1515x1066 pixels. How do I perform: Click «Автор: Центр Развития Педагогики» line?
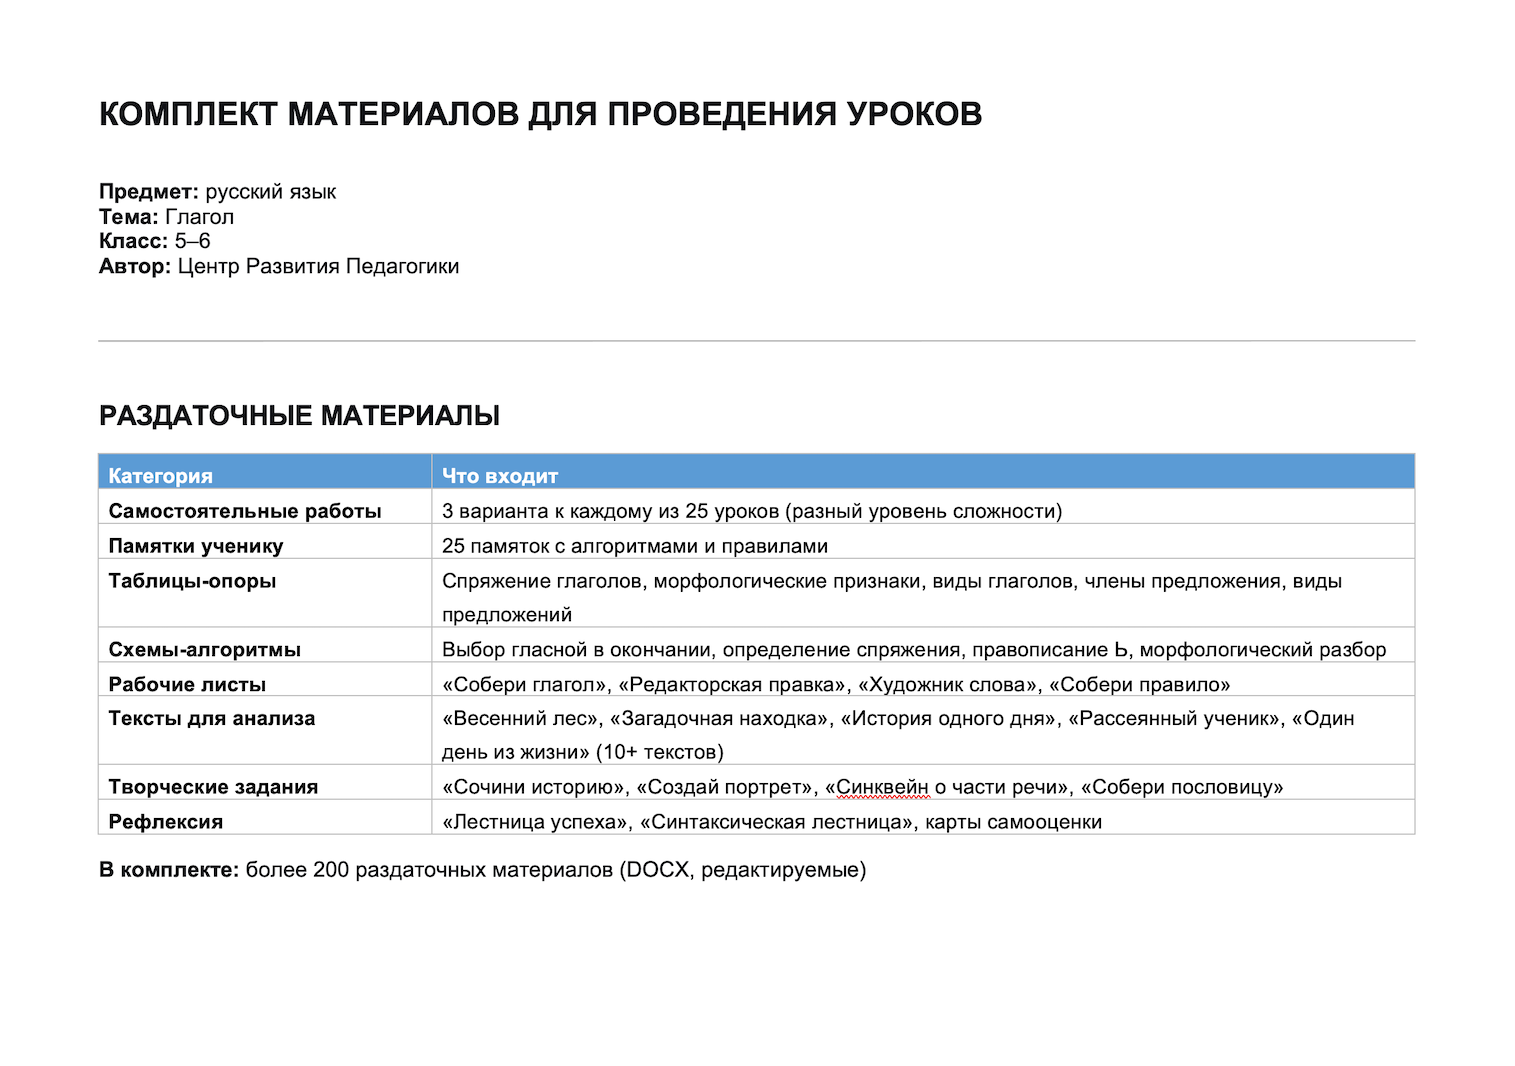279,266
